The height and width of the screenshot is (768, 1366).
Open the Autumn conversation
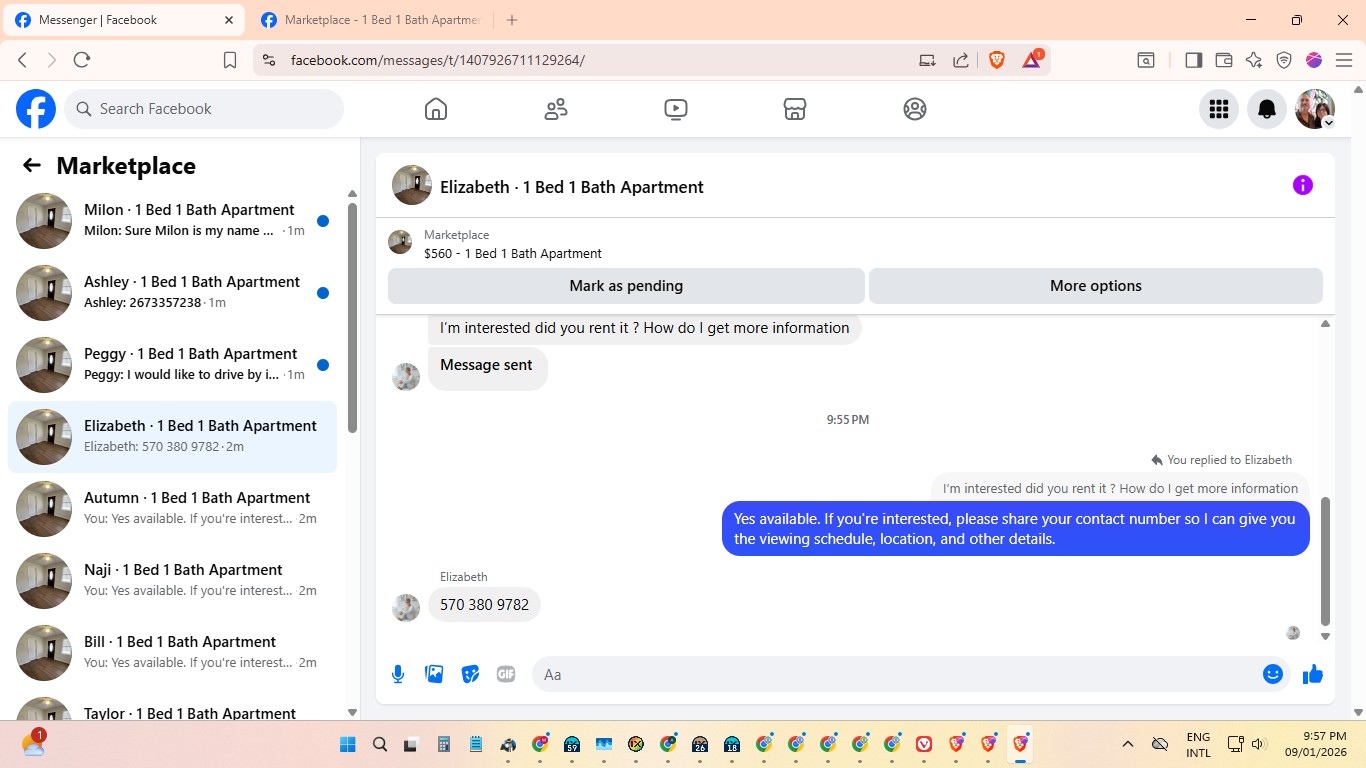point(172,509)
